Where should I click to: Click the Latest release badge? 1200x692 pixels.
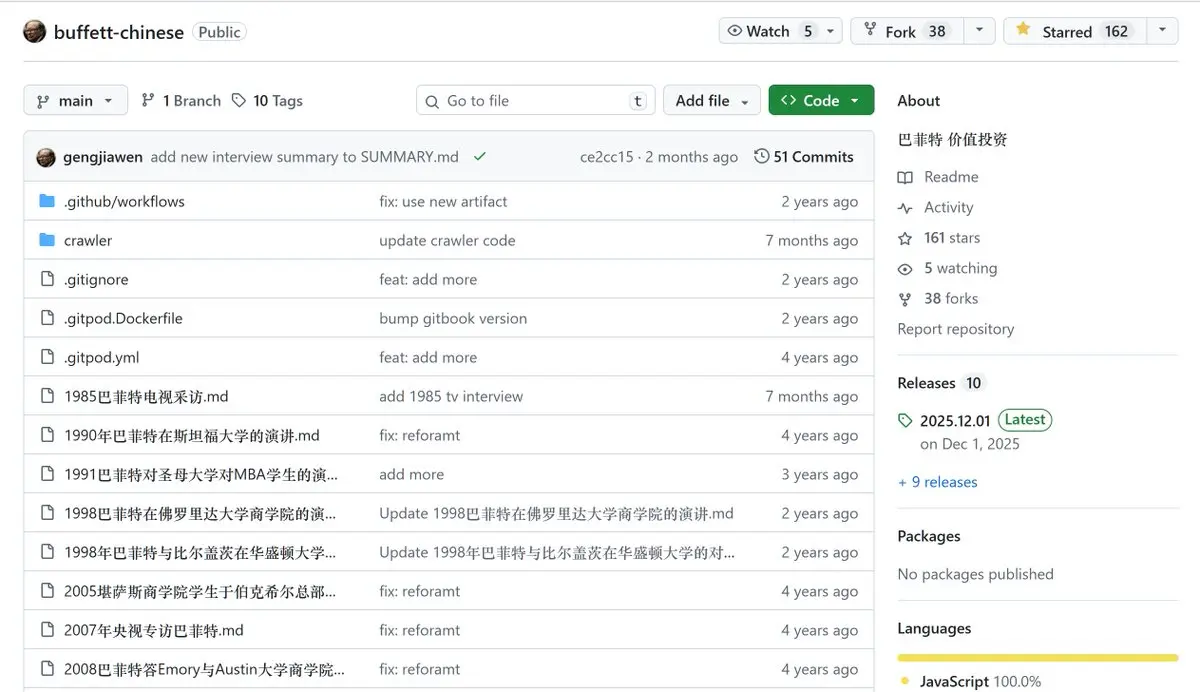coord(1025,420)
